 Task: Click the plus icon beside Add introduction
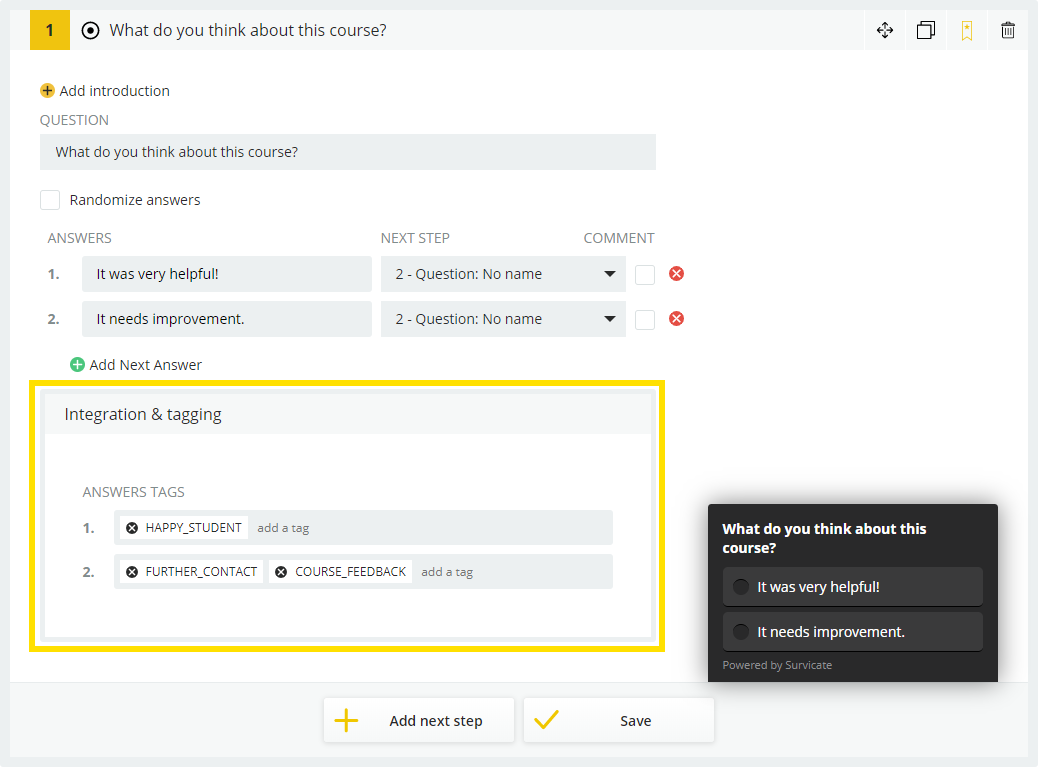[47, 91]
